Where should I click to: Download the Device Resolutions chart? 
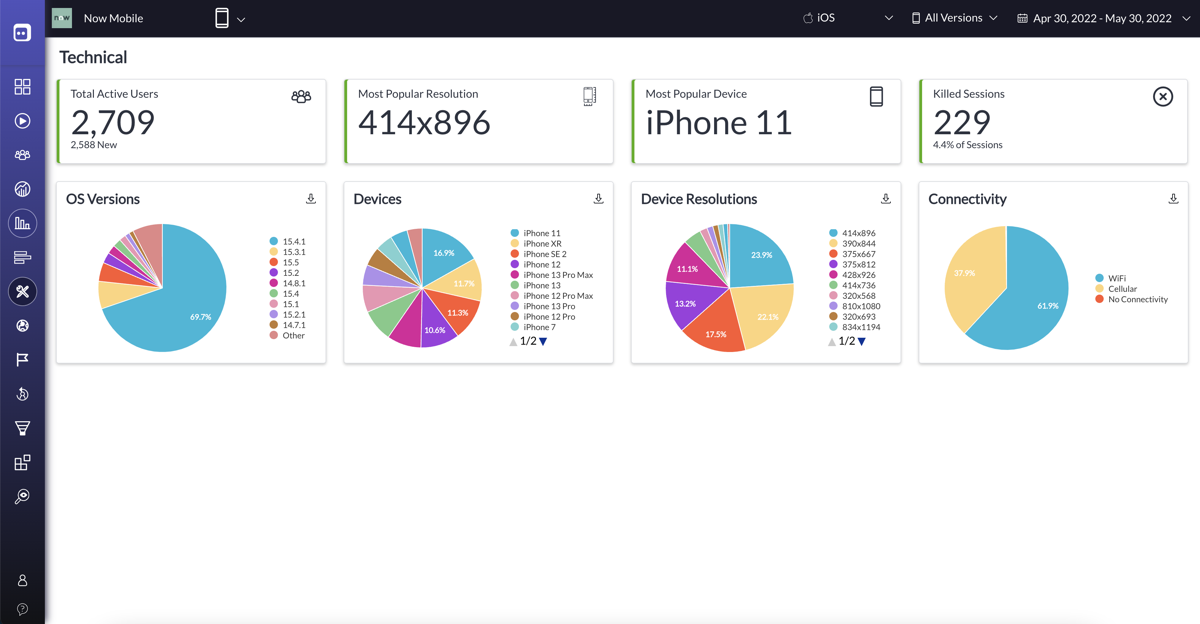(x=886, y=199)
